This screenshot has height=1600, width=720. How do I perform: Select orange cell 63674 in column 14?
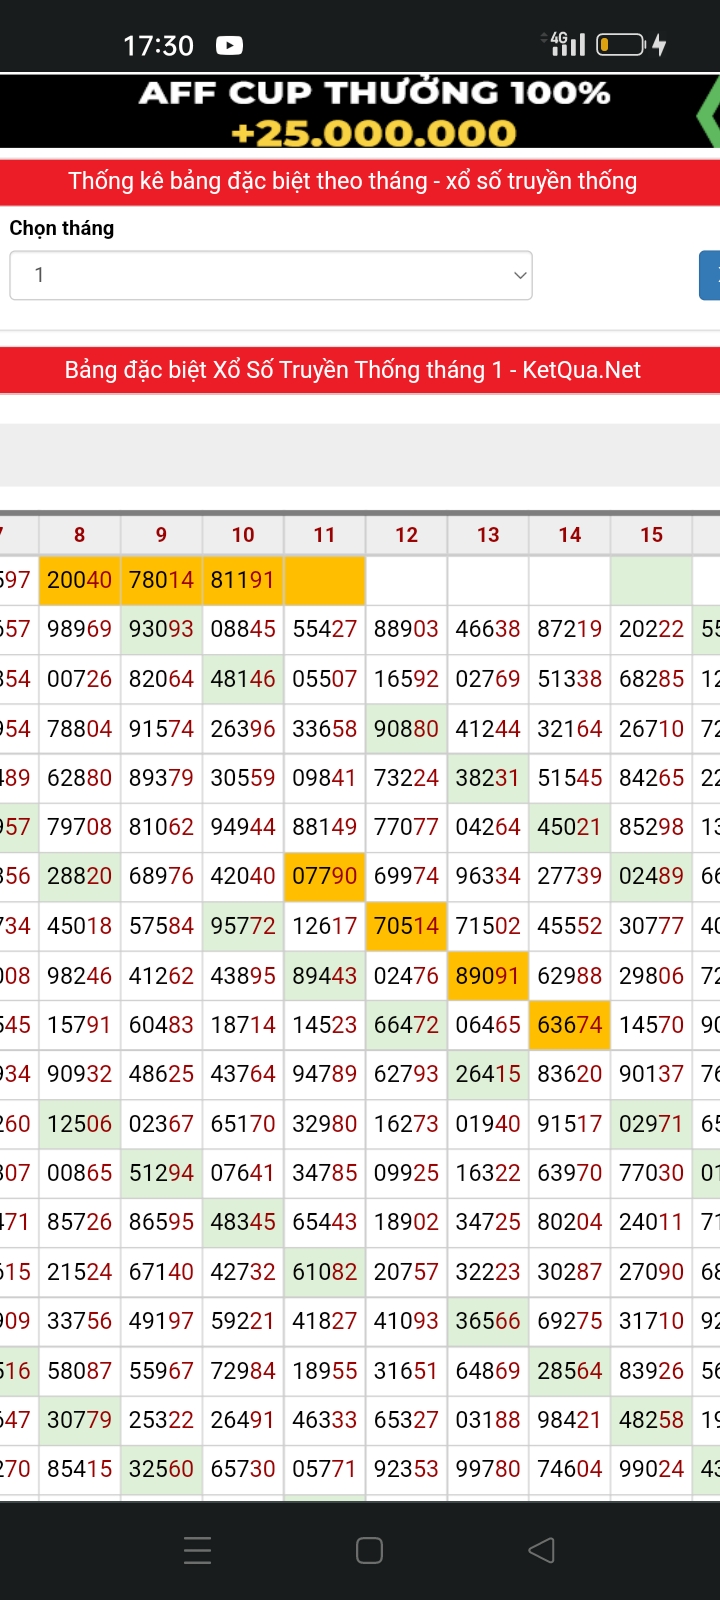[x=569, y=1025]
